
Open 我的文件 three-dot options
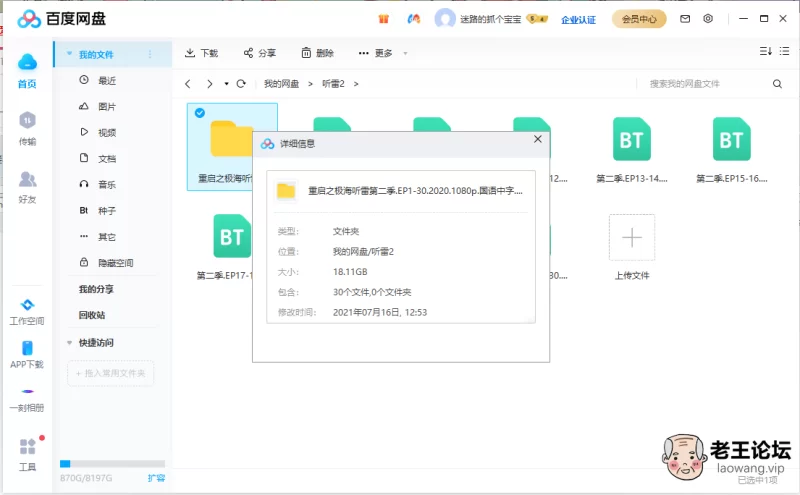tap(150, 54)
